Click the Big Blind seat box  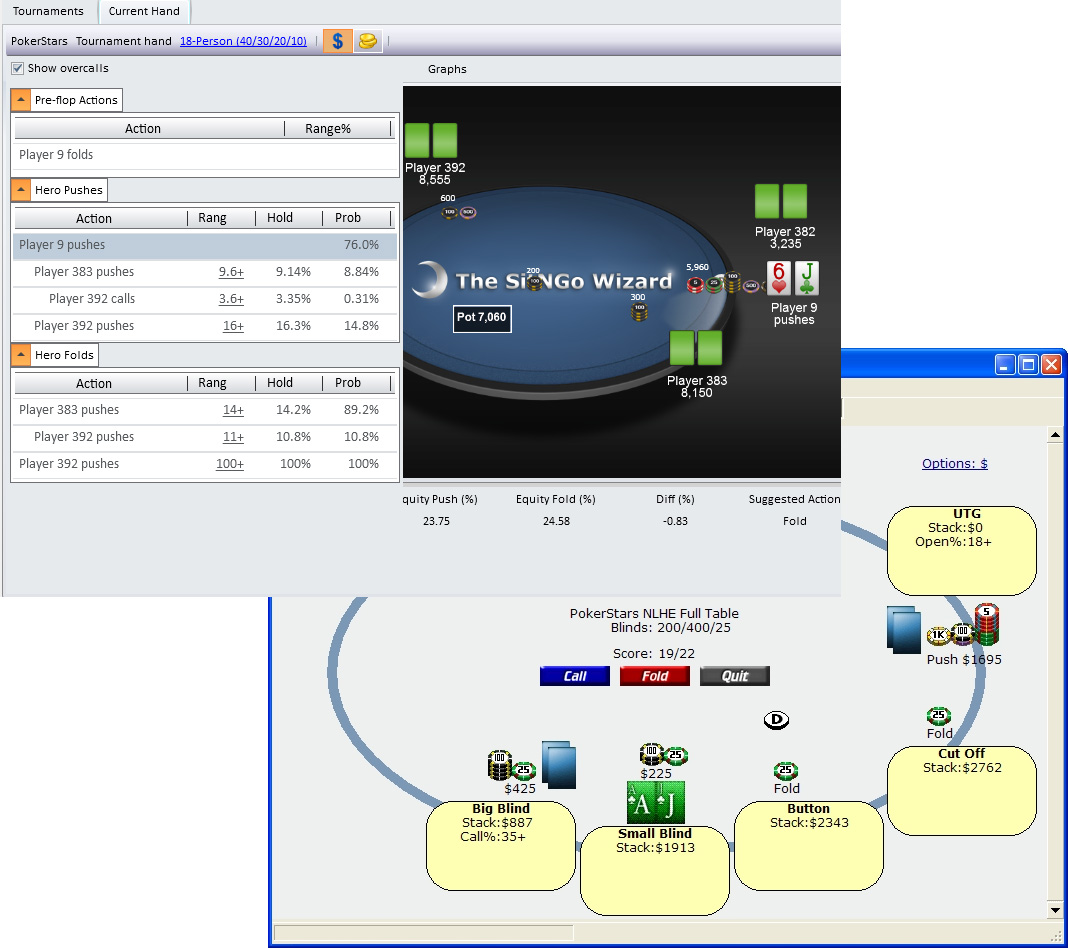click(501, 846)
